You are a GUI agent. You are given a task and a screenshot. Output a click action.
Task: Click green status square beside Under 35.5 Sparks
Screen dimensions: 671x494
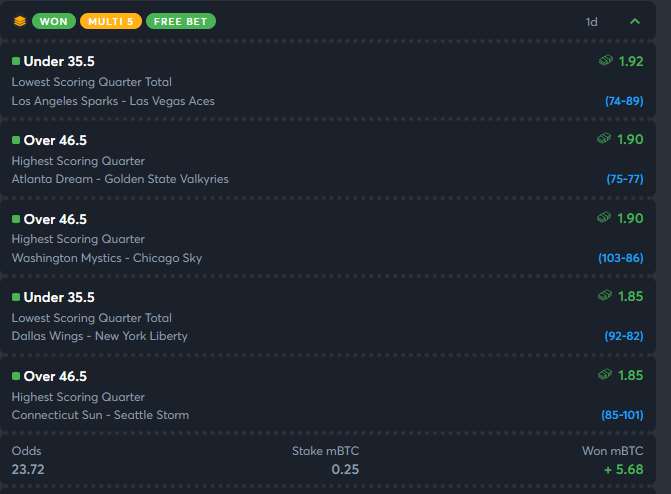point(16,61)
